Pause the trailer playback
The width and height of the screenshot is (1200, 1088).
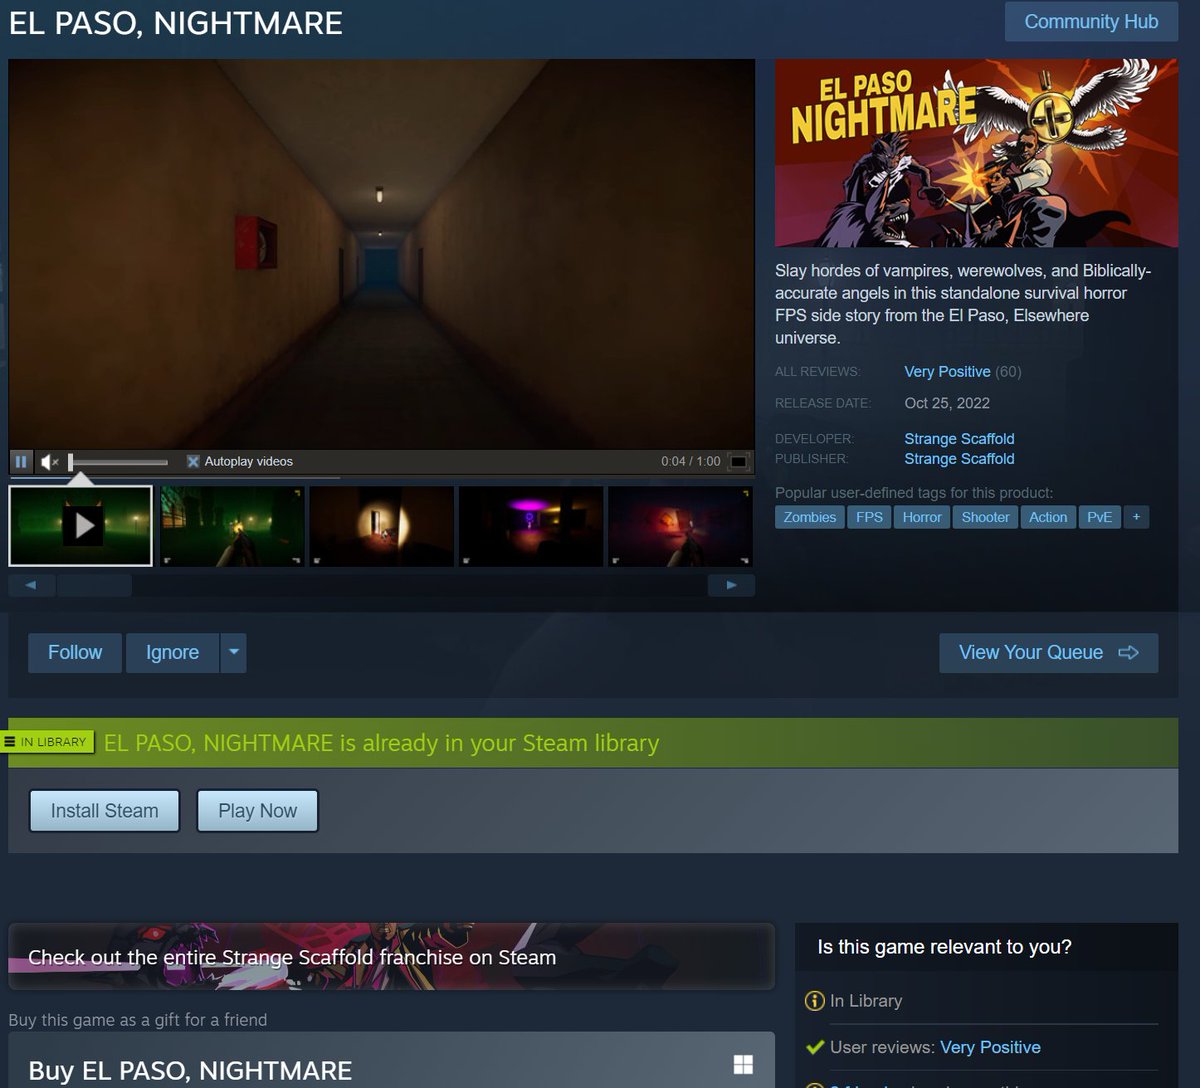(x=21, y=461)
